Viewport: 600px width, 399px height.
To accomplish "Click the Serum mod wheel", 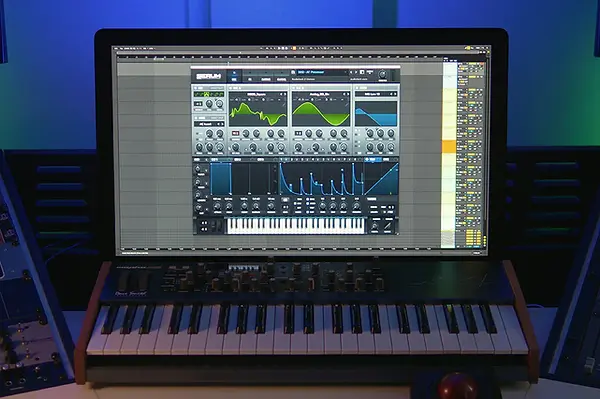I will (x=220, y=226).
